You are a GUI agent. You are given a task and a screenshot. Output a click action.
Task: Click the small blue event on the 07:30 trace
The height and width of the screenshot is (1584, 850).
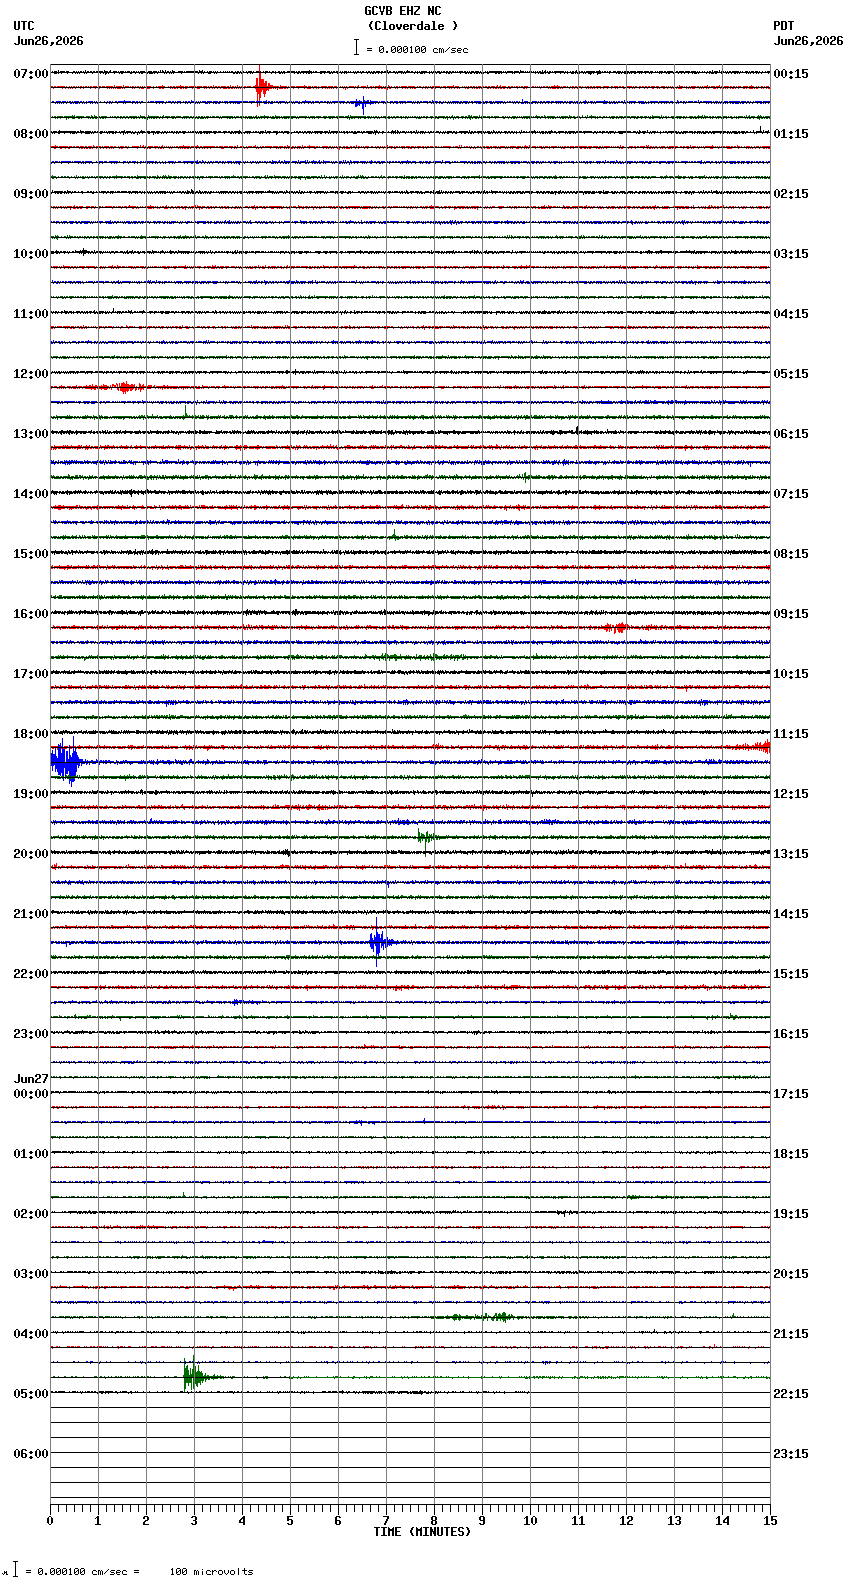tap(363, 103)
